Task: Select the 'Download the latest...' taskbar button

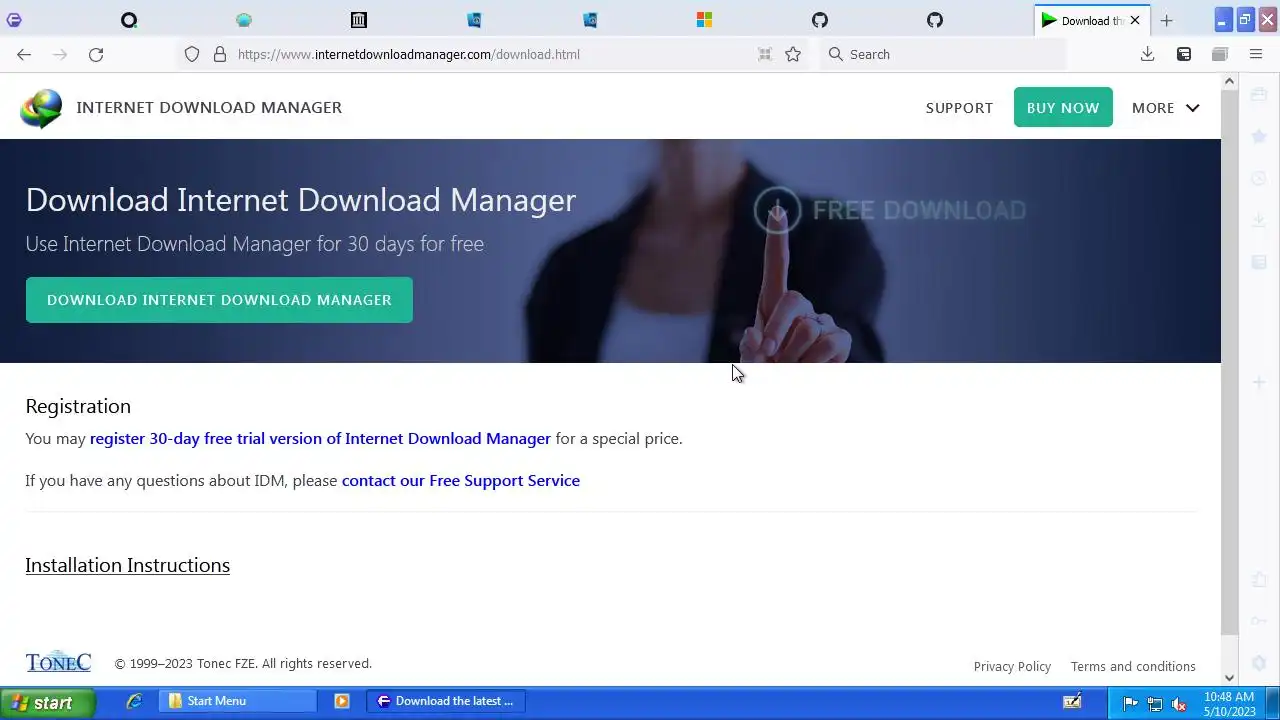Action: point(445,701)
